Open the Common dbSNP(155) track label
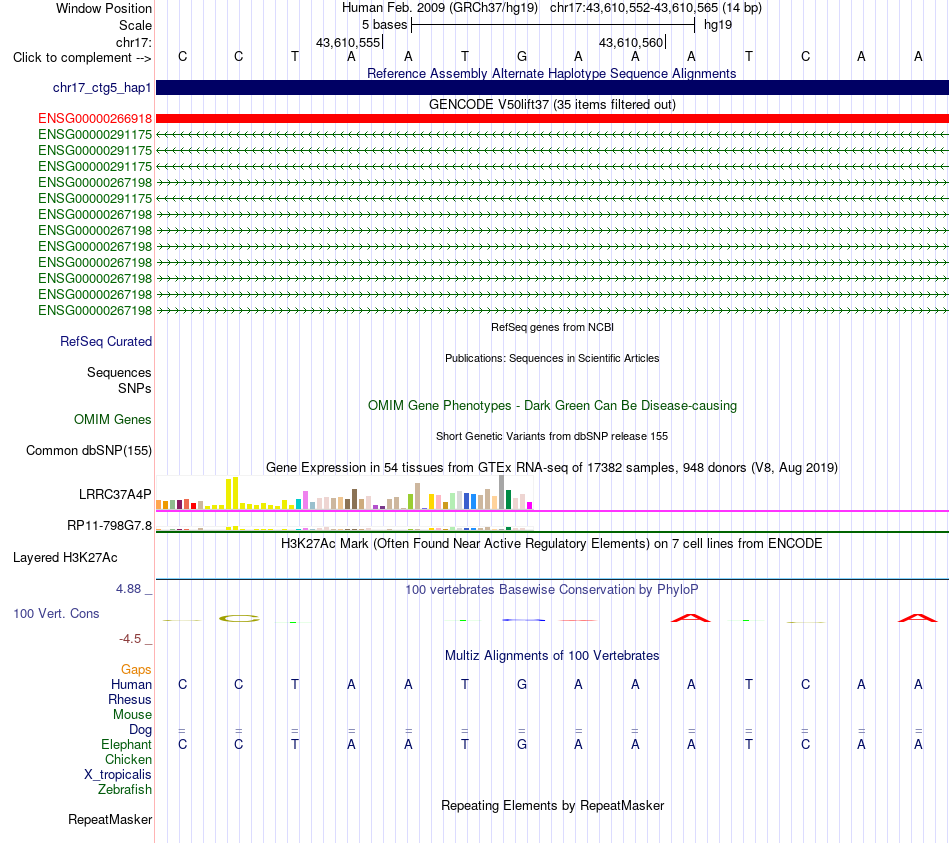The image size is (950, 843). 89,450
